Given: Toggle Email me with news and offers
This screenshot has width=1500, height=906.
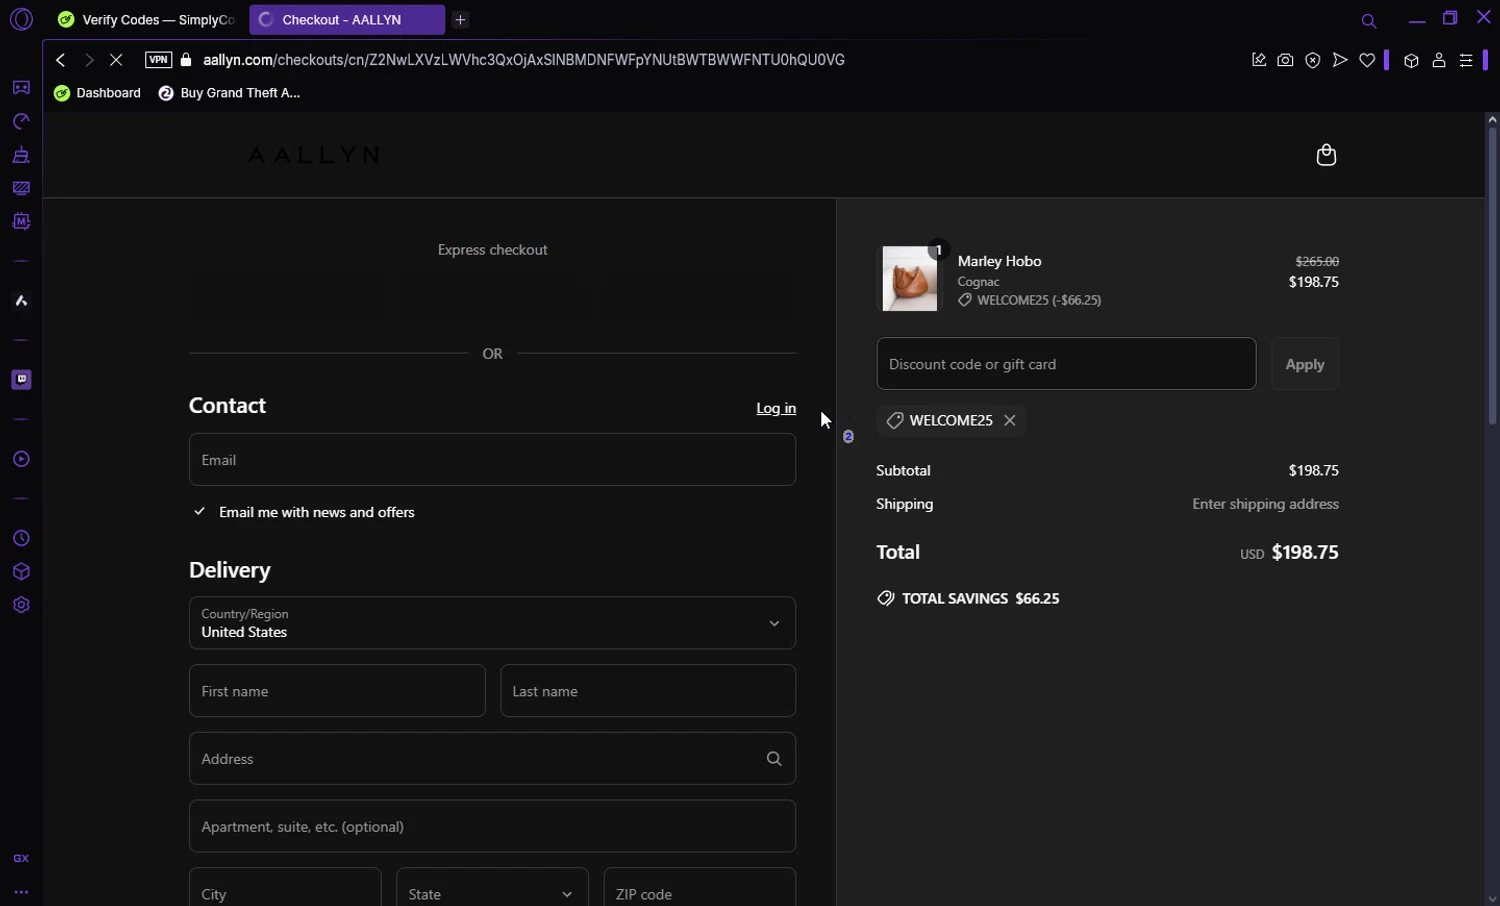Looking at the screenshot, I should [x=200, y=512].
